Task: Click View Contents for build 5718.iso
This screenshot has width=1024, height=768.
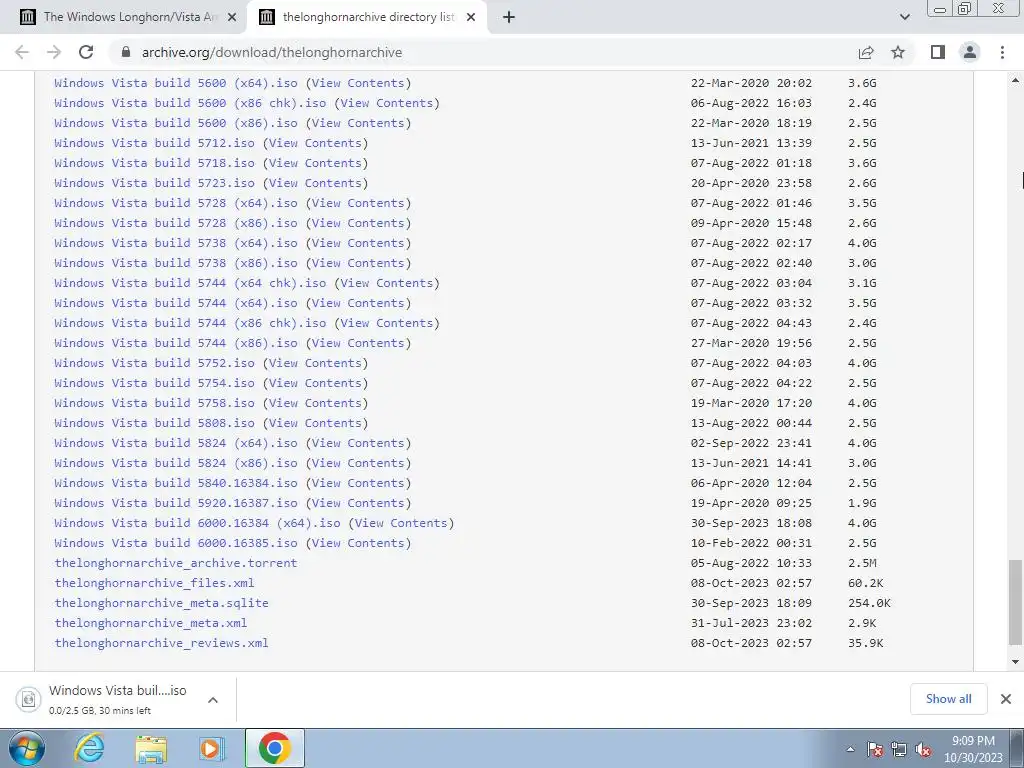Action: pyautogui.click(x=315, y=163)
